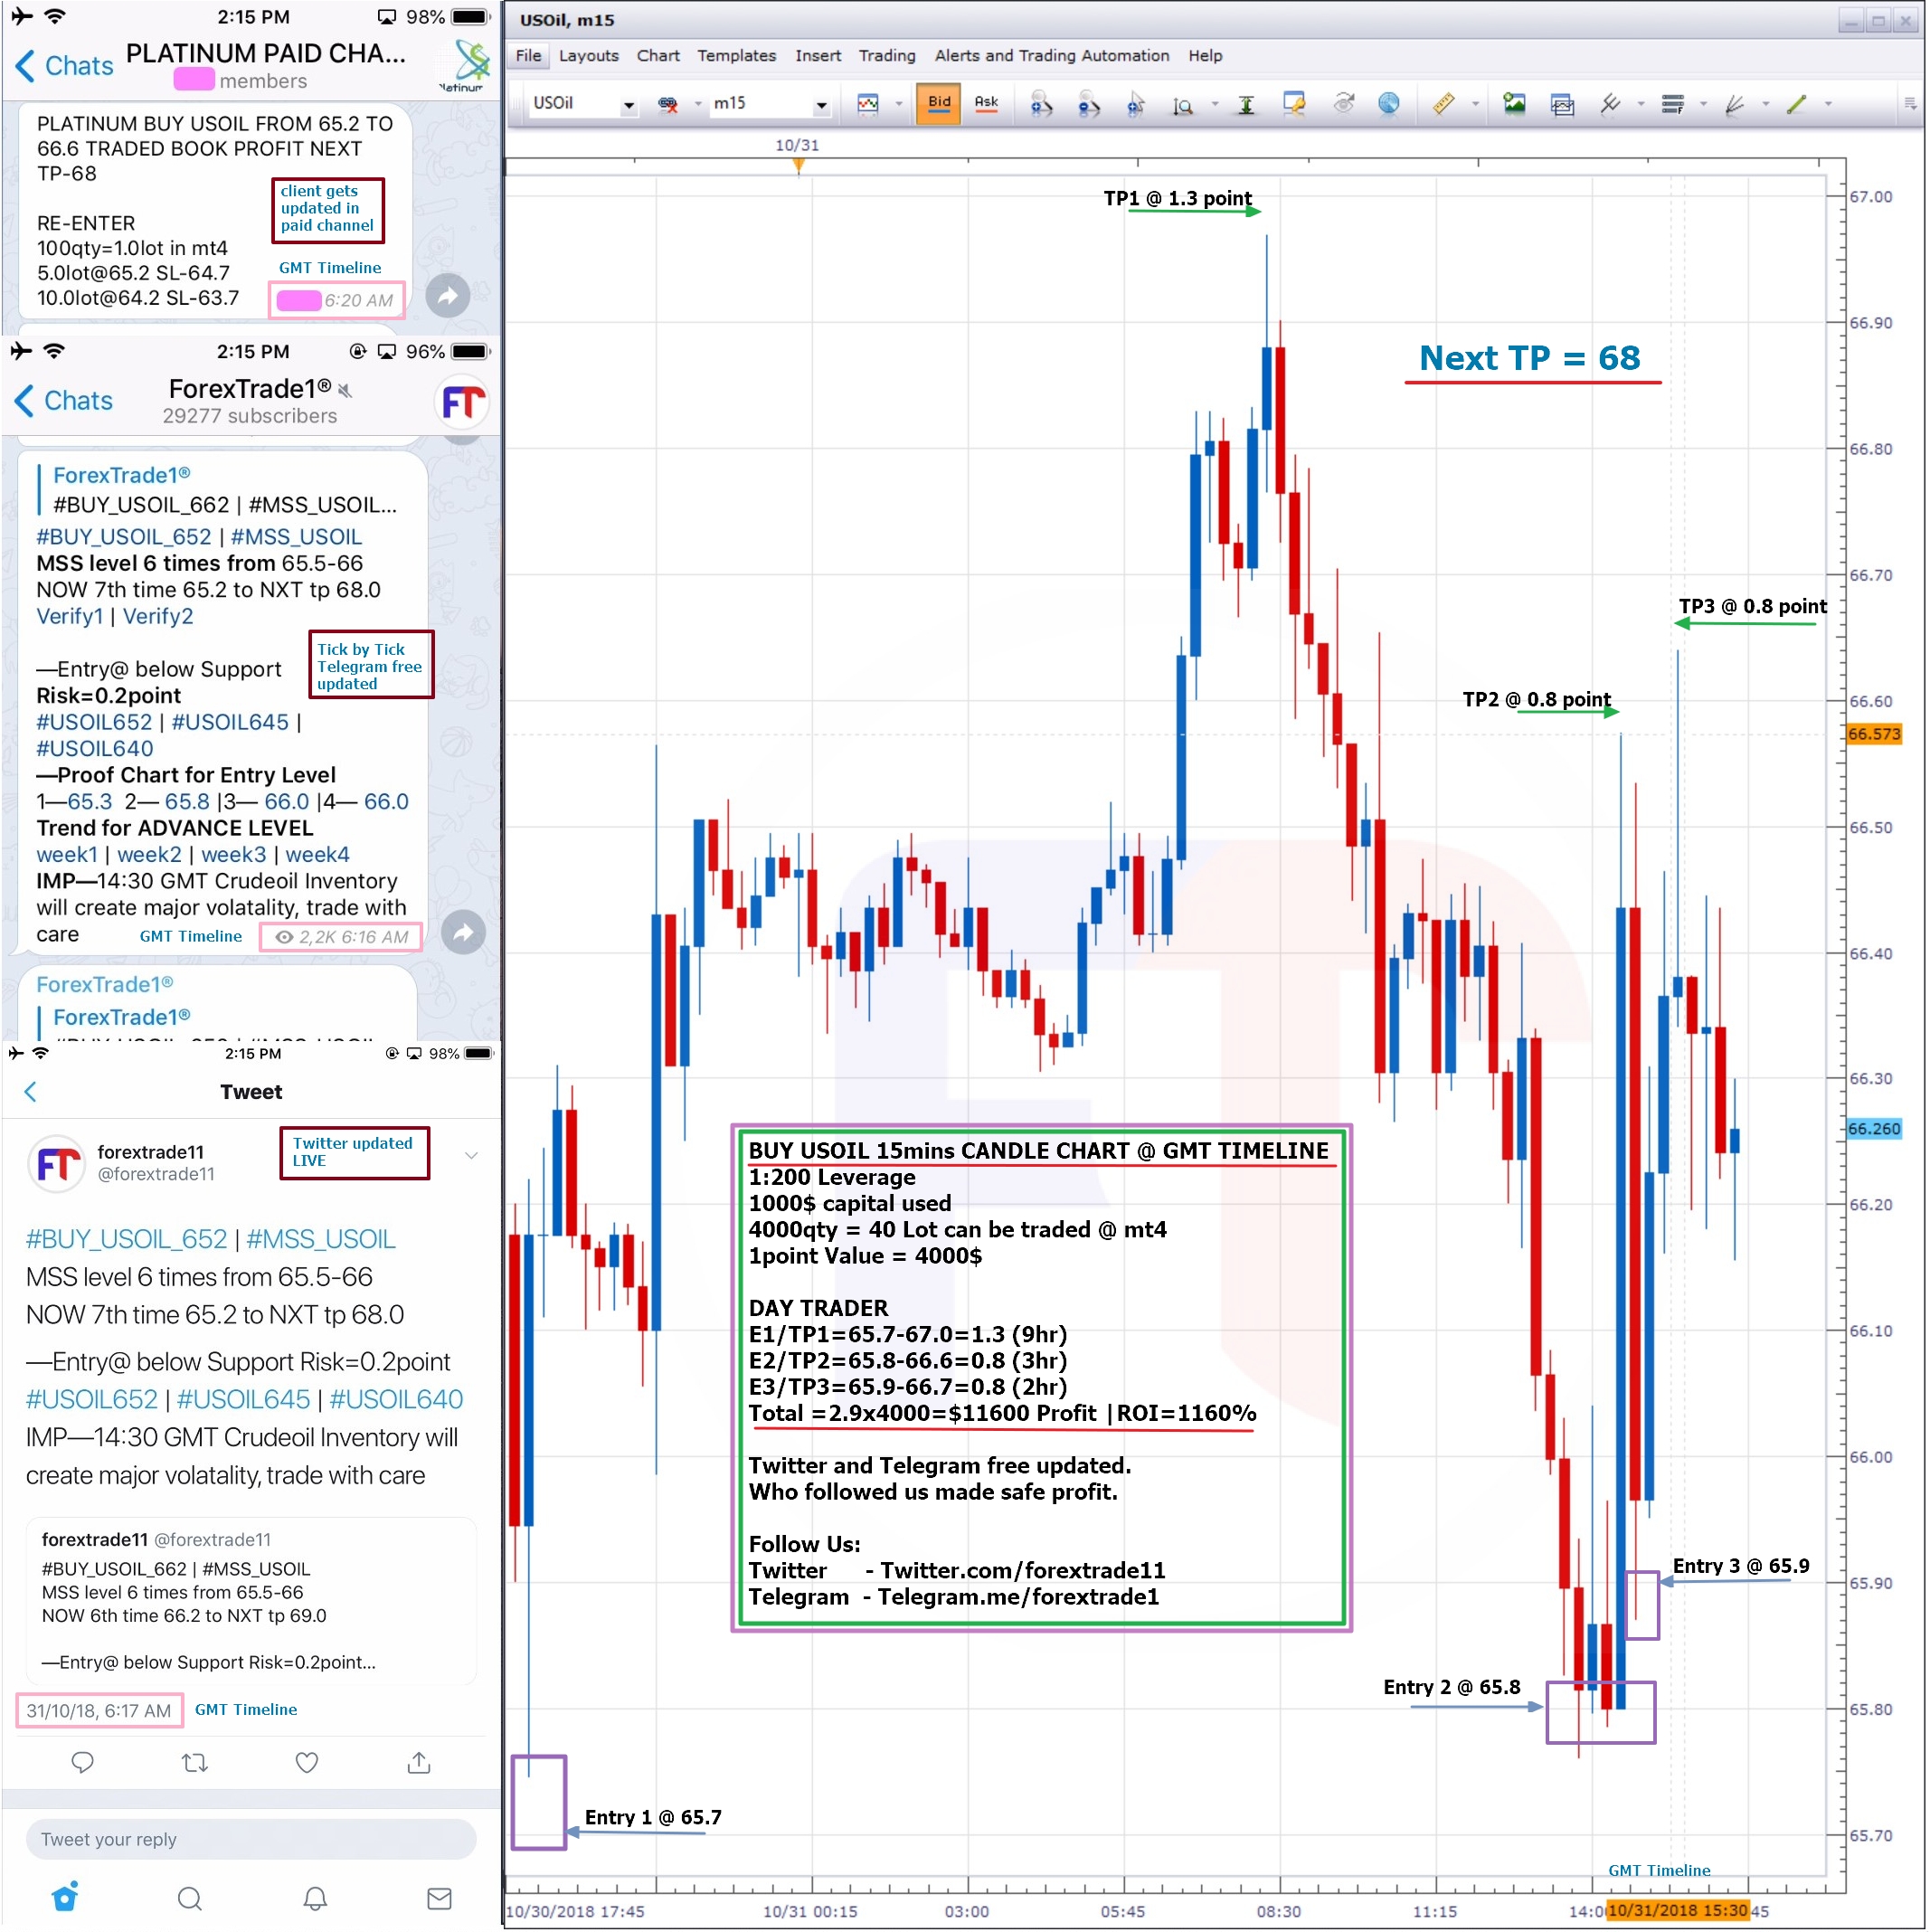The height and width of the screenshot is (1932, 1930).
Task: Expand vertical zoom dropdown arrow
Action: tap(1214, 104)
